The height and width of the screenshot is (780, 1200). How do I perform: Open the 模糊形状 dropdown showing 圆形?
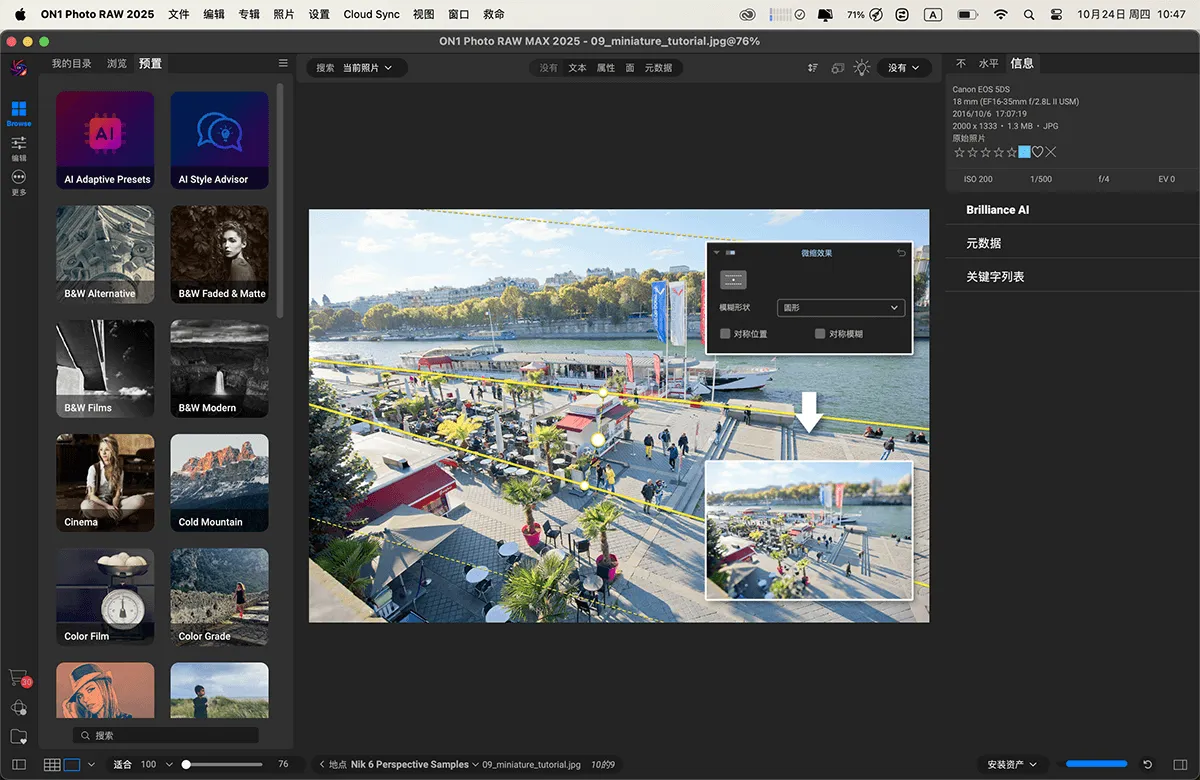pyautogui.click(x=840, y=308)
